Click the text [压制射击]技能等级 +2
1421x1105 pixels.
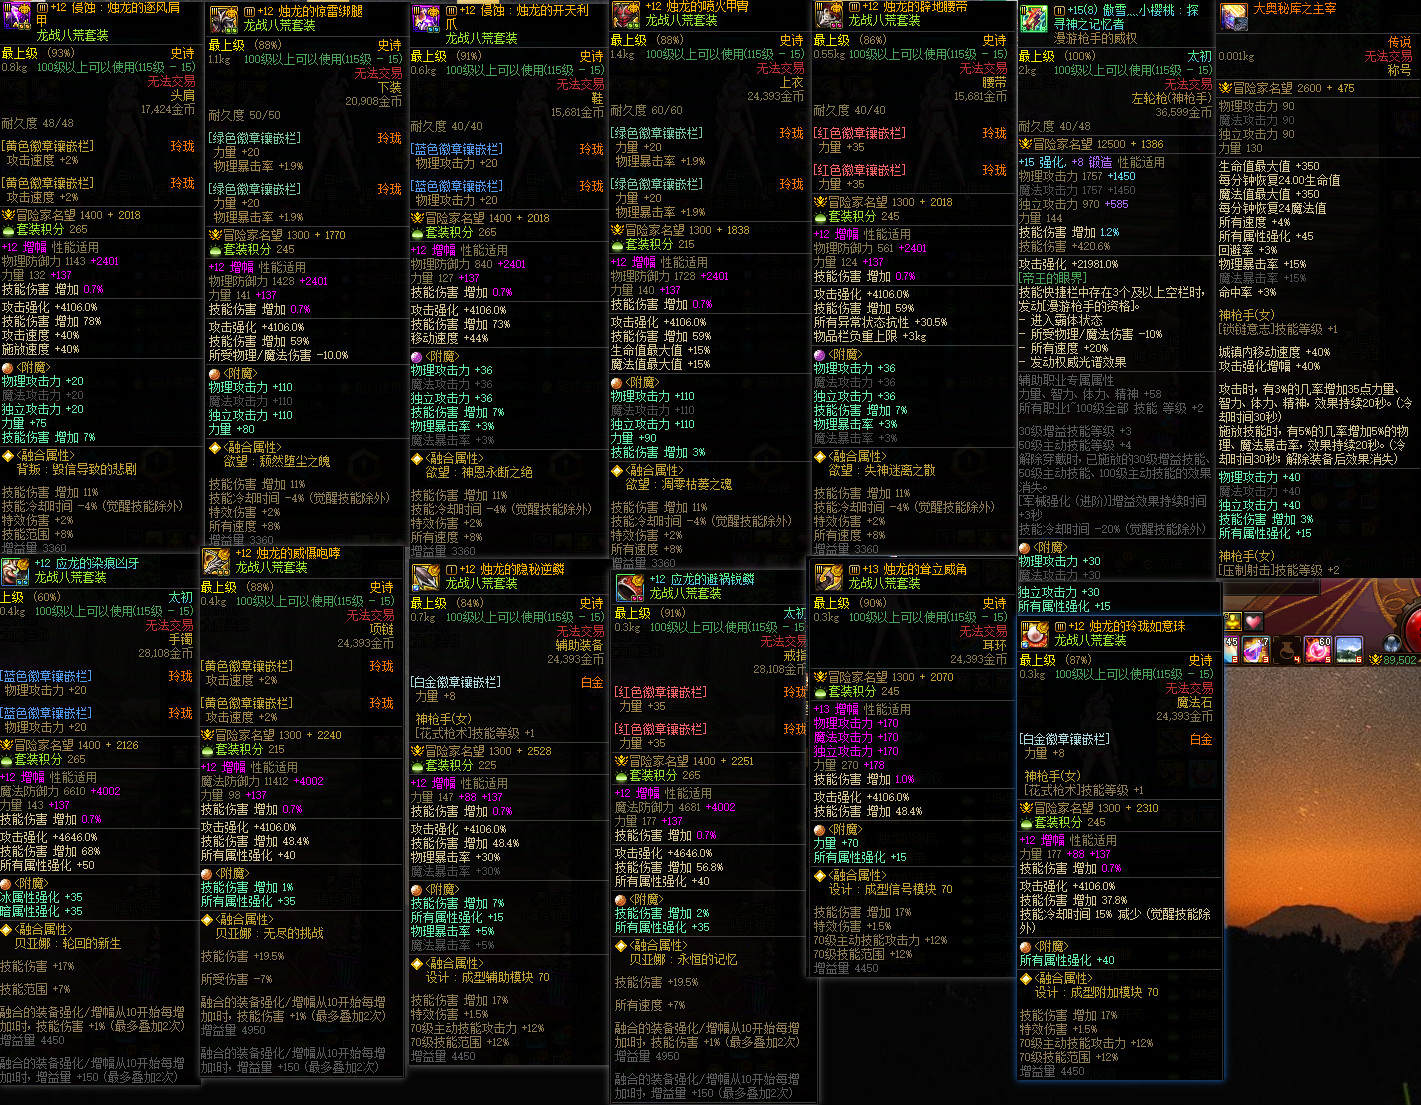[x=1279, y=570]
